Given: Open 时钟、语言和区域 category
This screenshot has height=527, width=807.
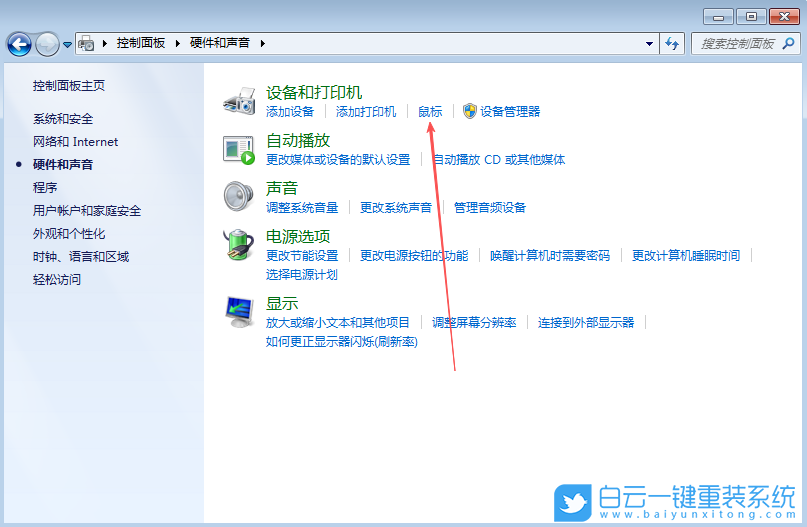Looking at the screenshot, I should pyautogui.click(x=81, y=256).
